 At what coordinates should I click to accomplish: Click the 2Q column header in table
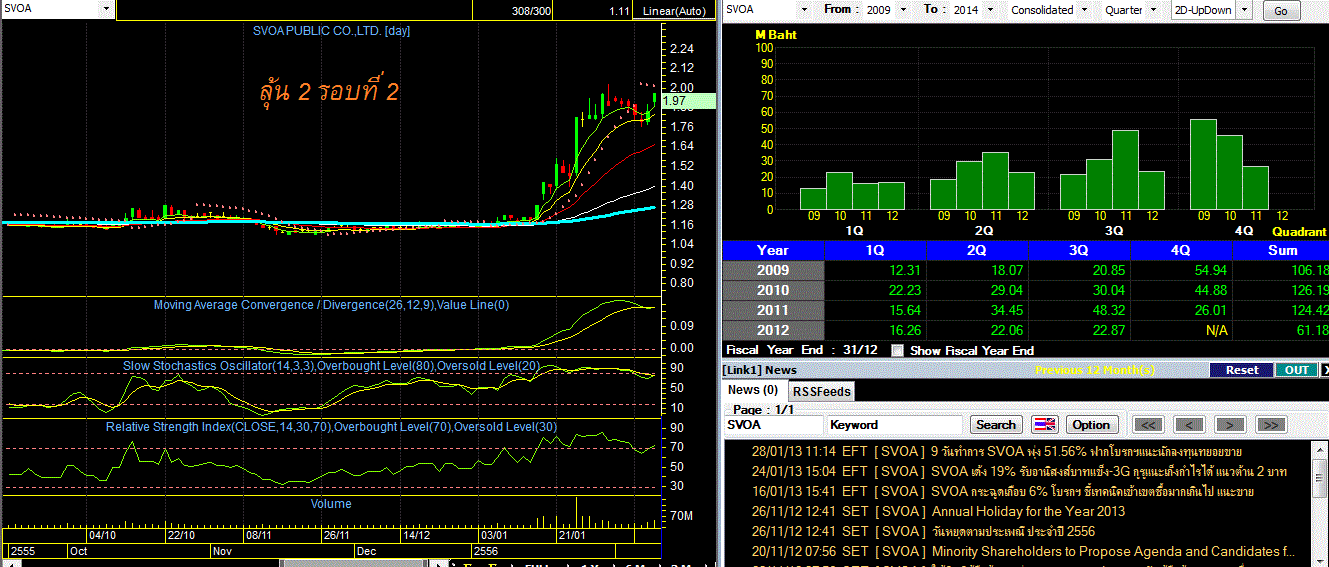point(977,250)
